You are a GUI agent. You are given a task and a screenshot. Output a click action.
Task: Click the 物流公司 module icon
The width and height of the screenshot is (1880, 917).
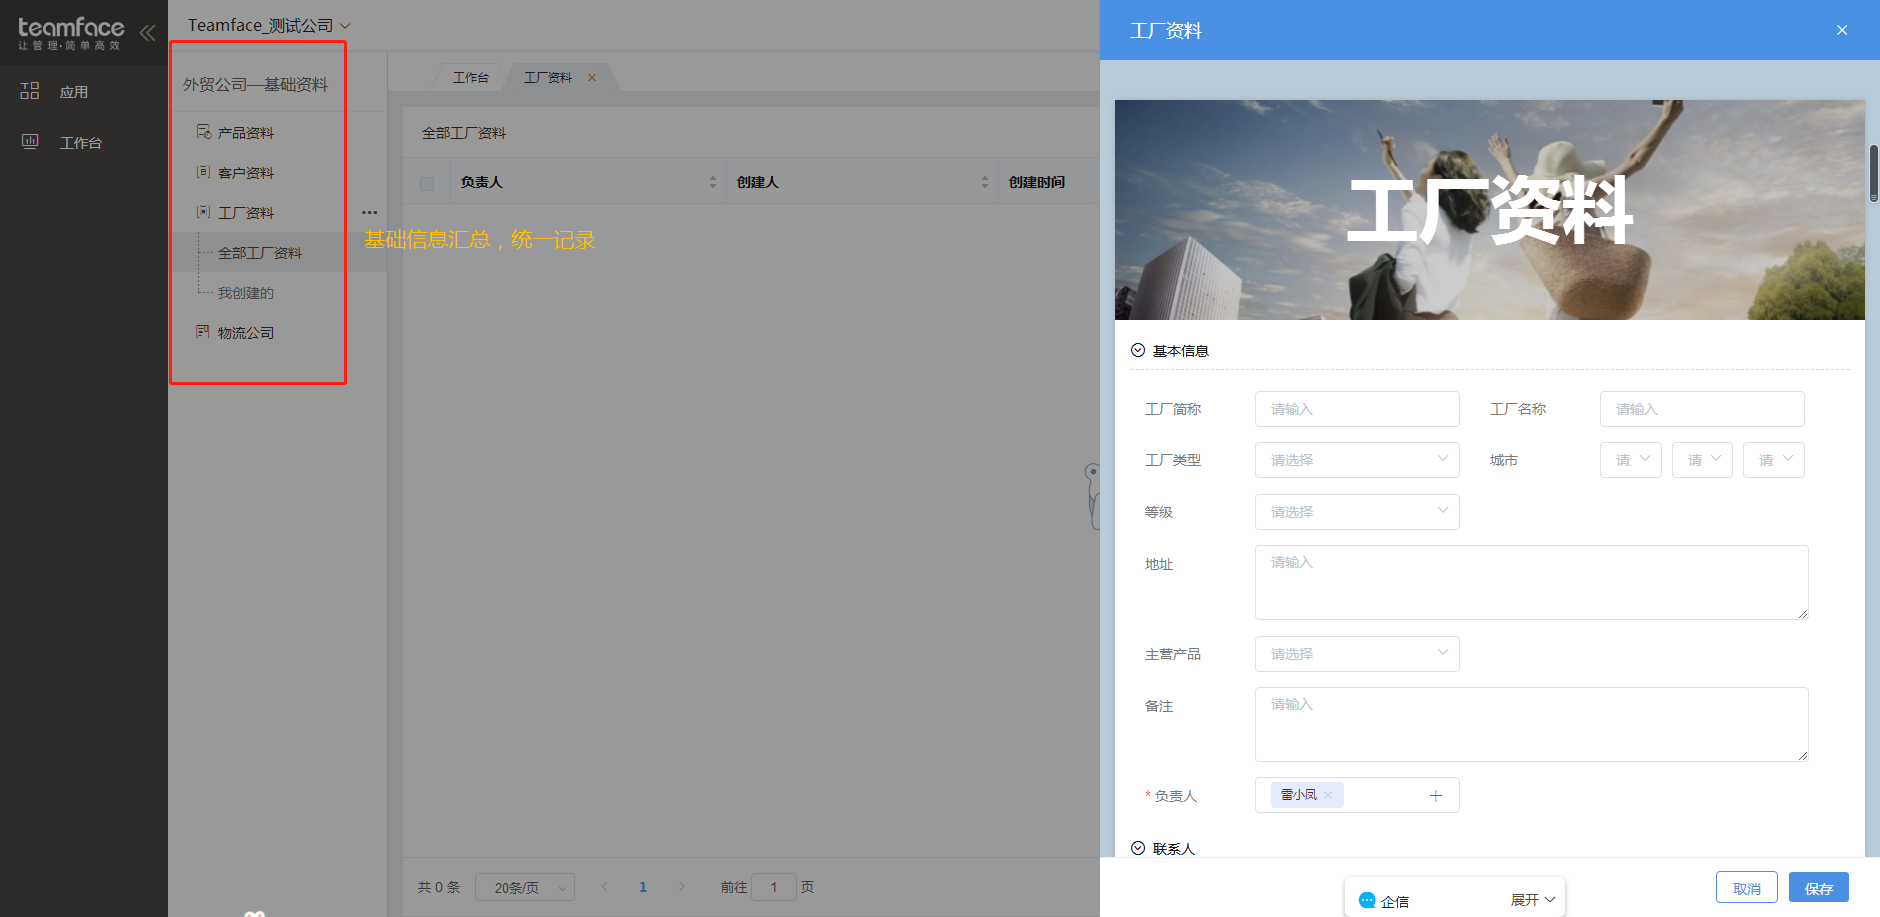[x=203, y=332]
